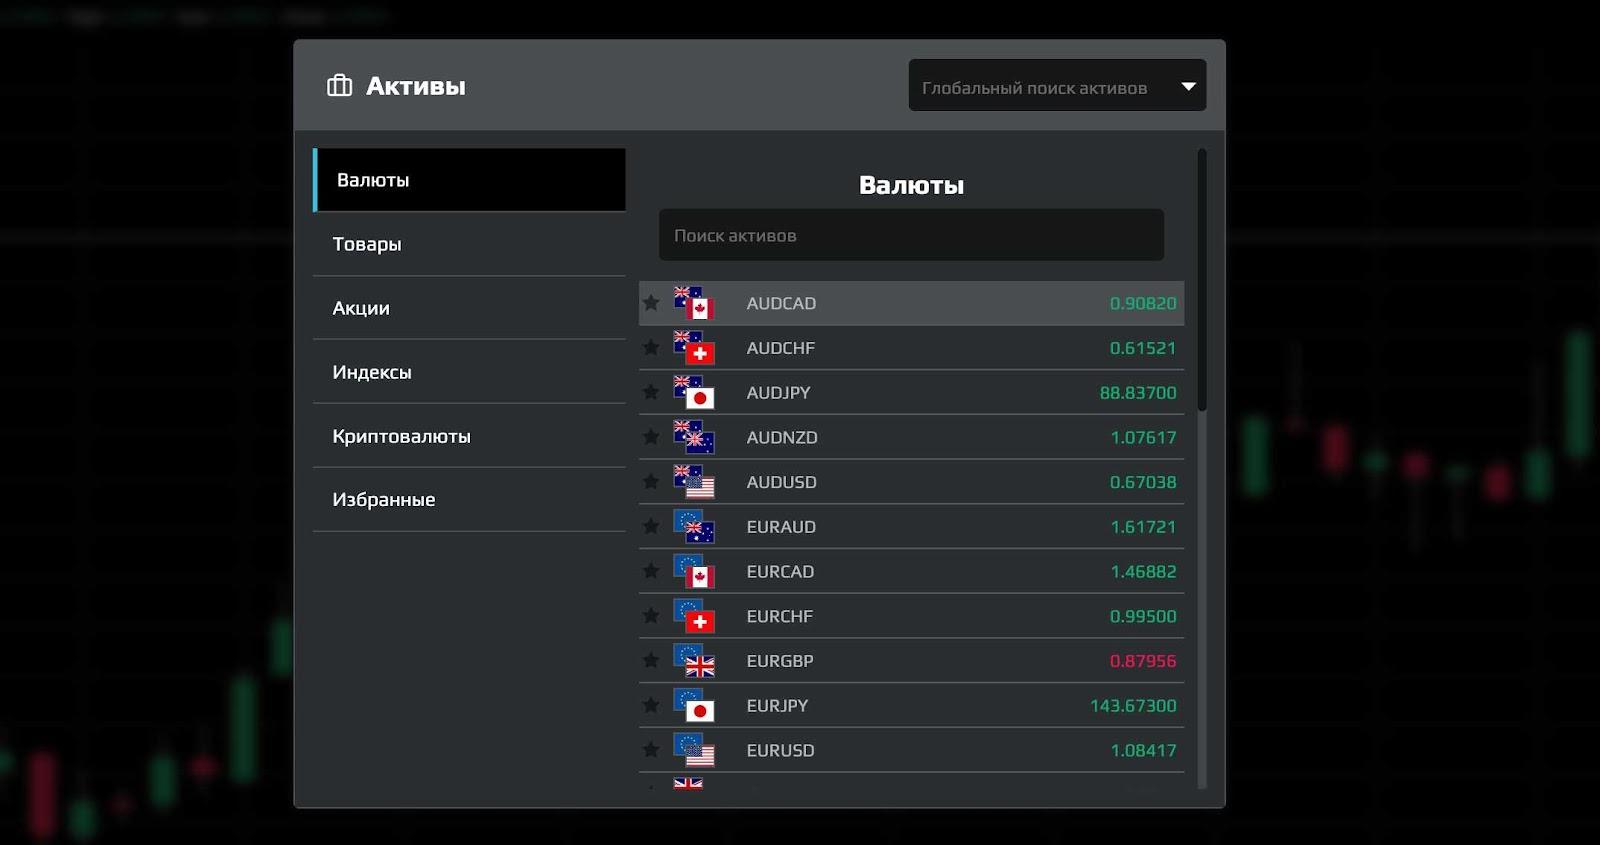Toggle the favorite star for AUDJPY
Image resolution: width=1600 pixels, height=845 pixels.
coord(651,392)
